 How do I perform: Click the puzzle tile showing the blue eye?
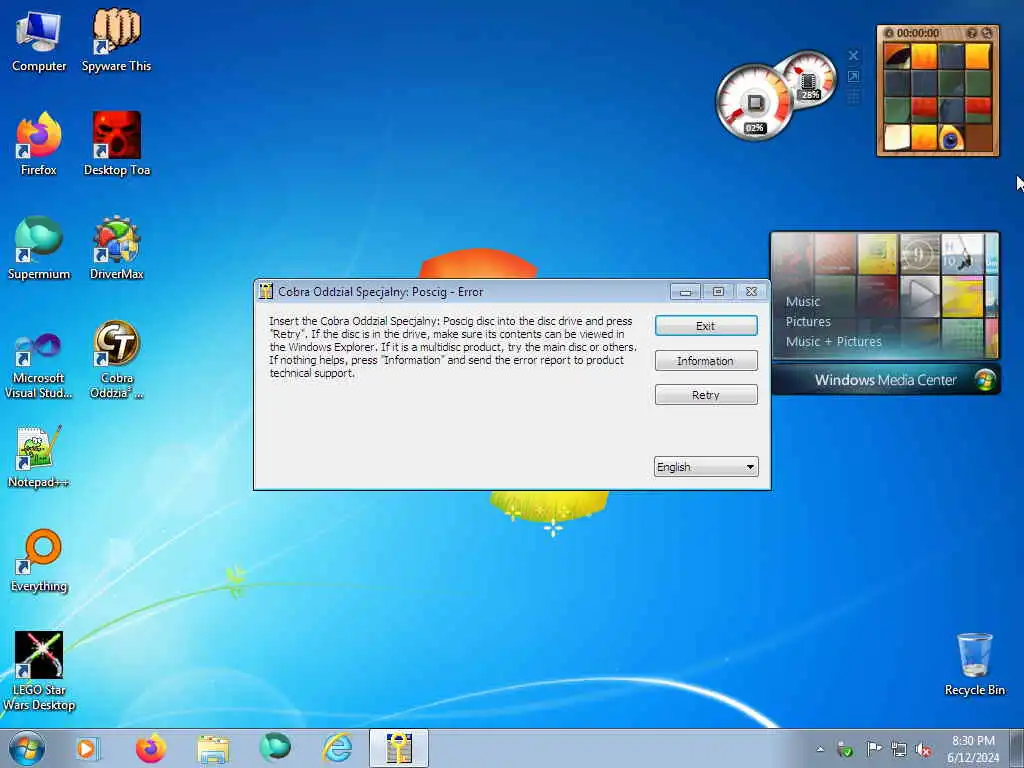point(951,138)
